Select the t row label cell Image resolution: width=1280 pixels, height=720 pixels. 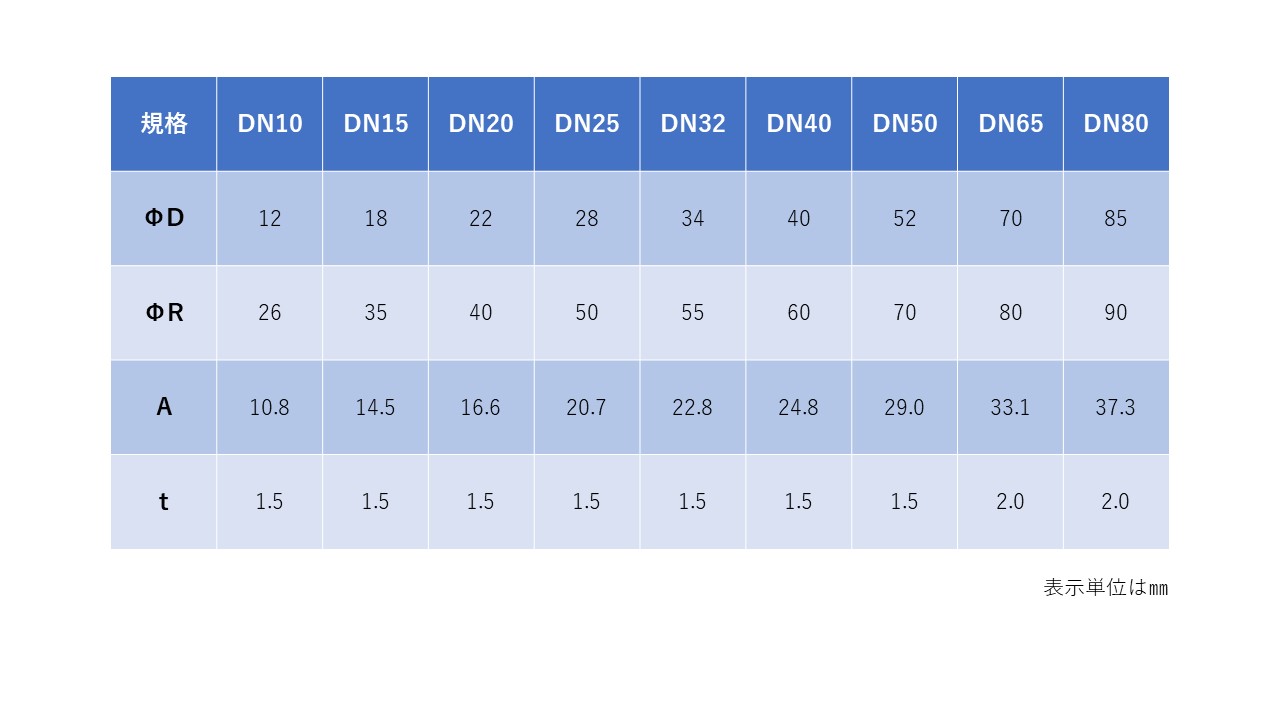click(164, 502)
